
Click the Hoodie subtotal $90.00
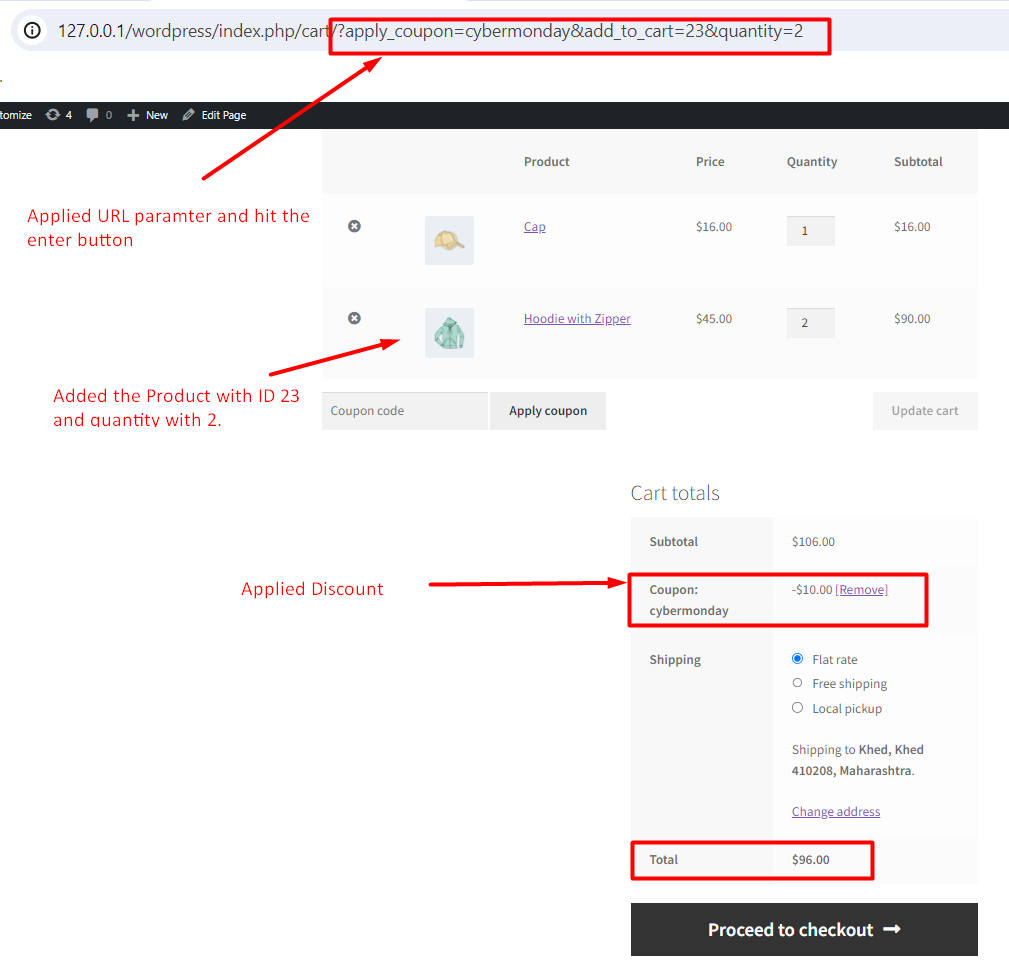[912, 318]
